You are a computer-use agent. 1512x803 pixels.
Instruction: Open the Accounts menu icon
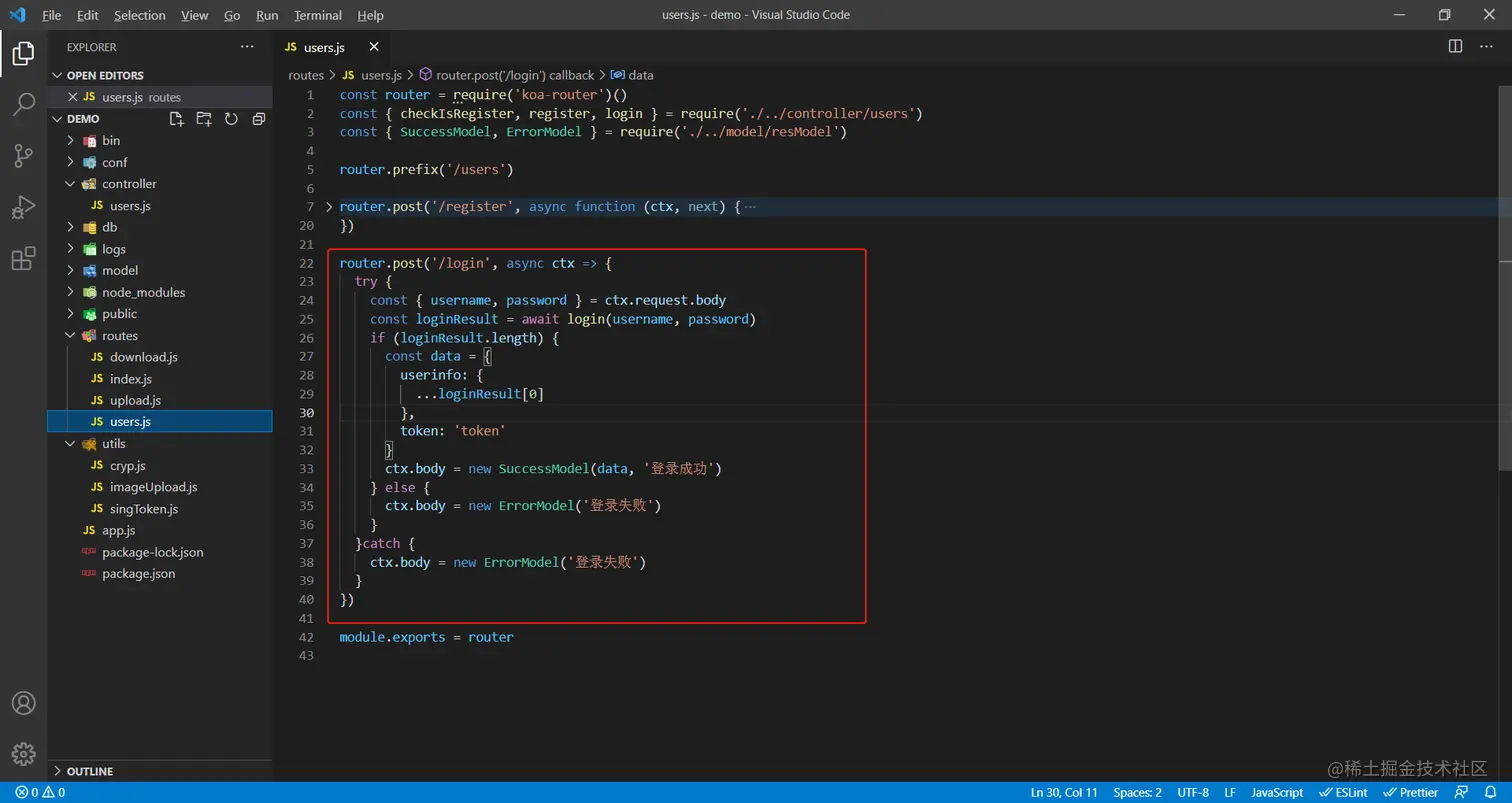[23, 703]
